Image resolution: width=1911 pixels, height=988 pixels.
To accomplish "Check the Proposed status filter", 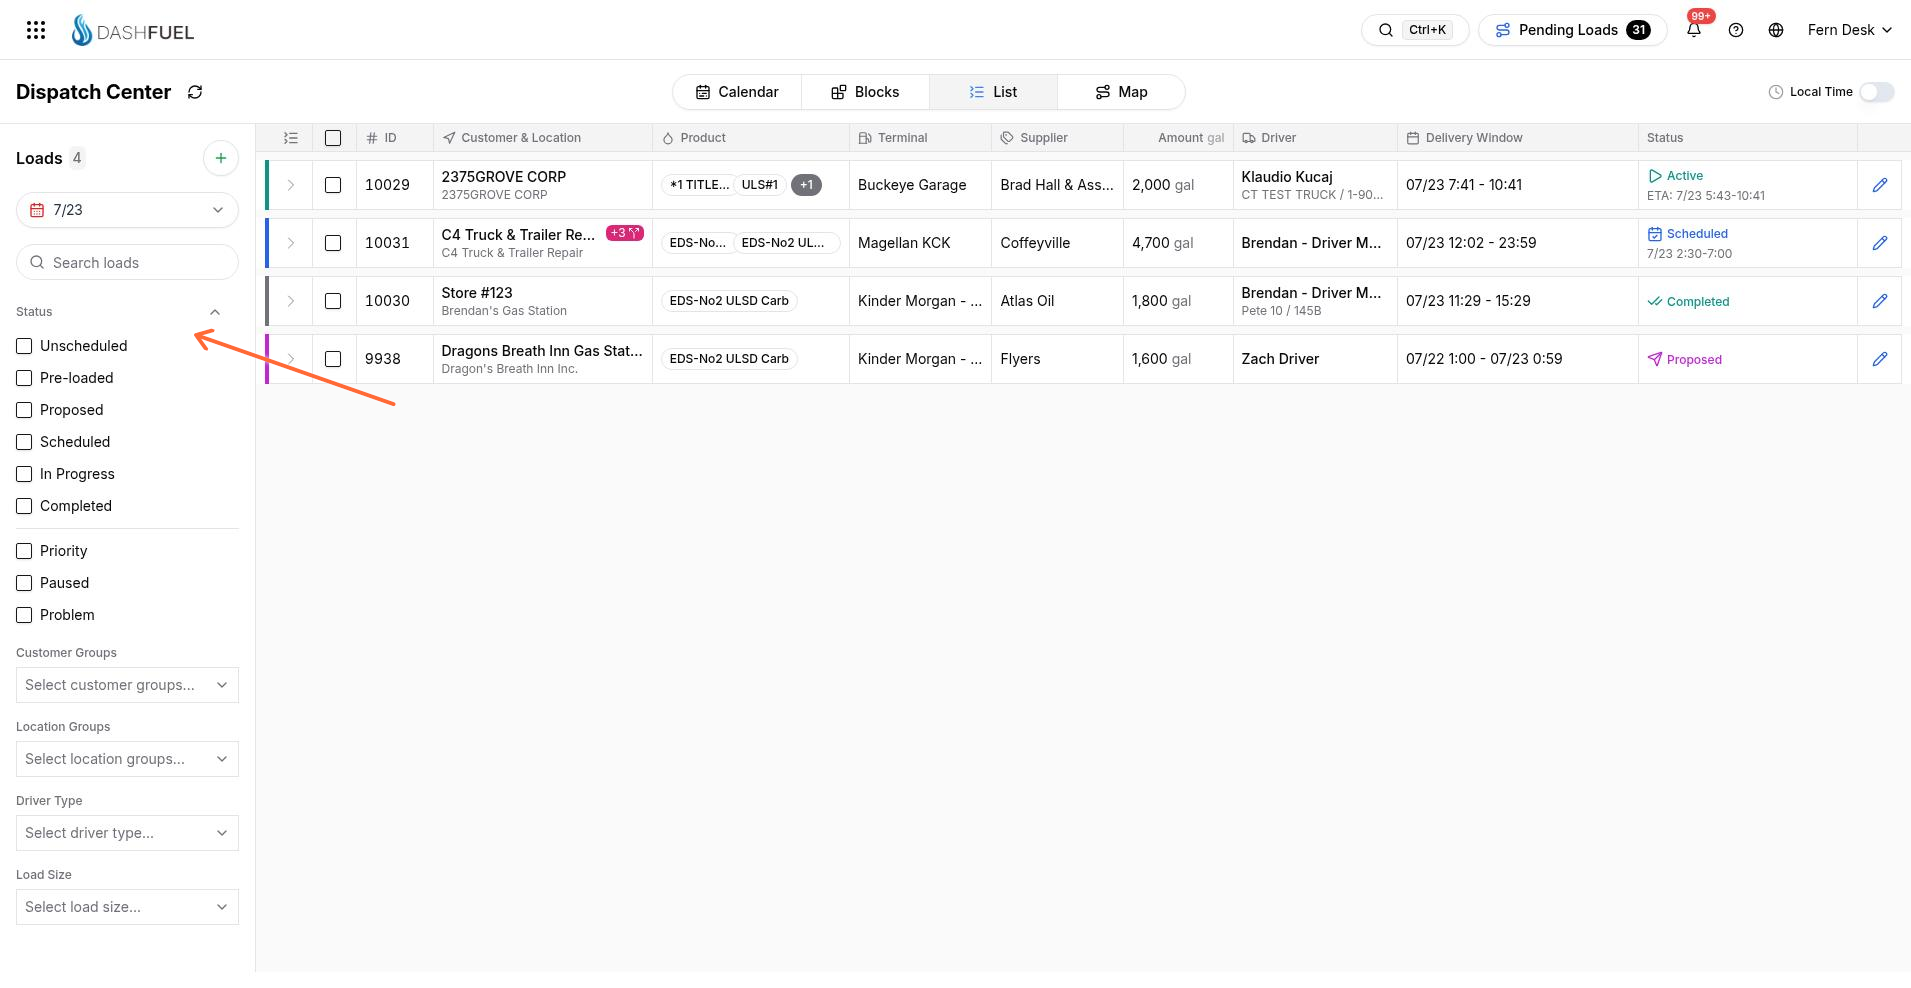I will click(x=24, y=410).
